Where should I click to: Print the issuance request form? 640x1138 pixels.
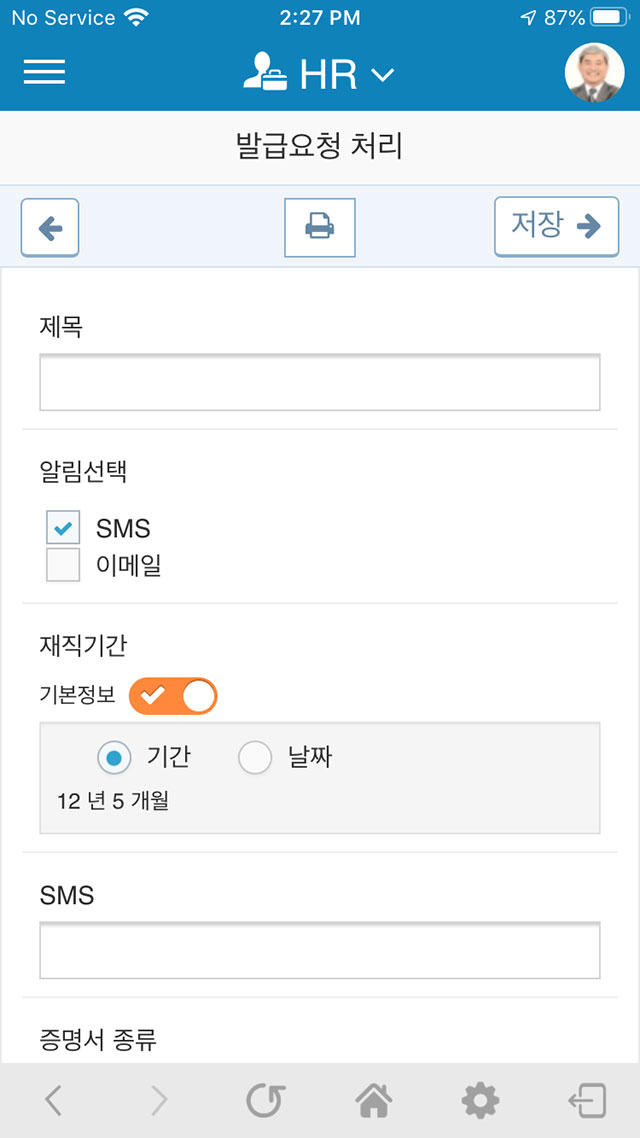click(320, 228)
